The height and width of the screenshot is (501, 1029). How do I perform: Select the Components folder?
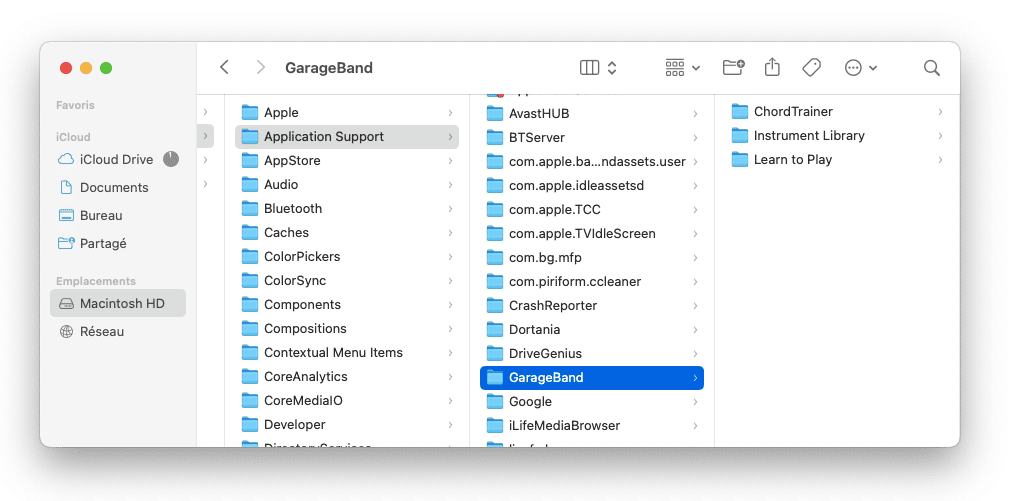[x=346, y=305]
